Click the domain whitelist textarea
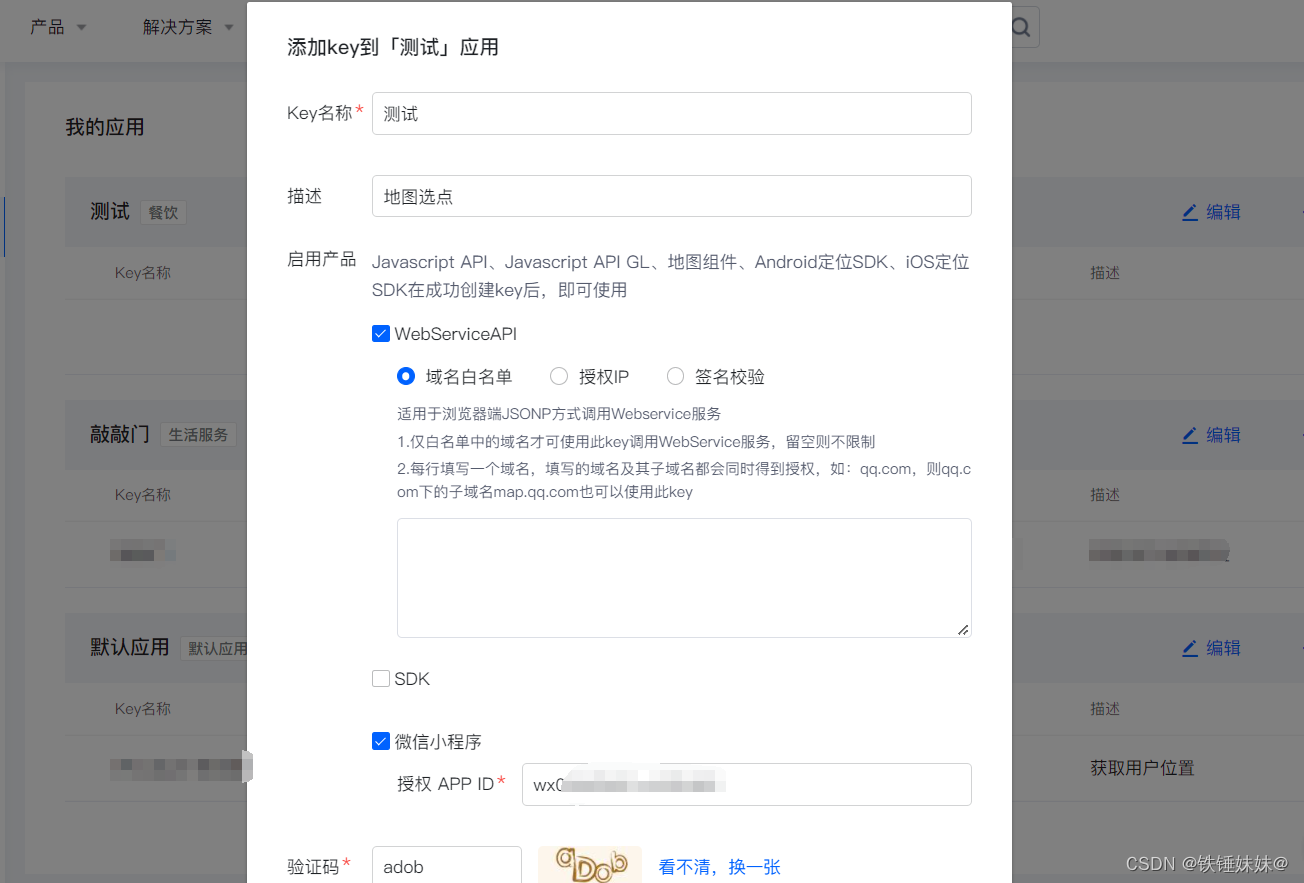The height and width of the screenshot is (883, 1304). pyautogui.click(x=684, y=578)
